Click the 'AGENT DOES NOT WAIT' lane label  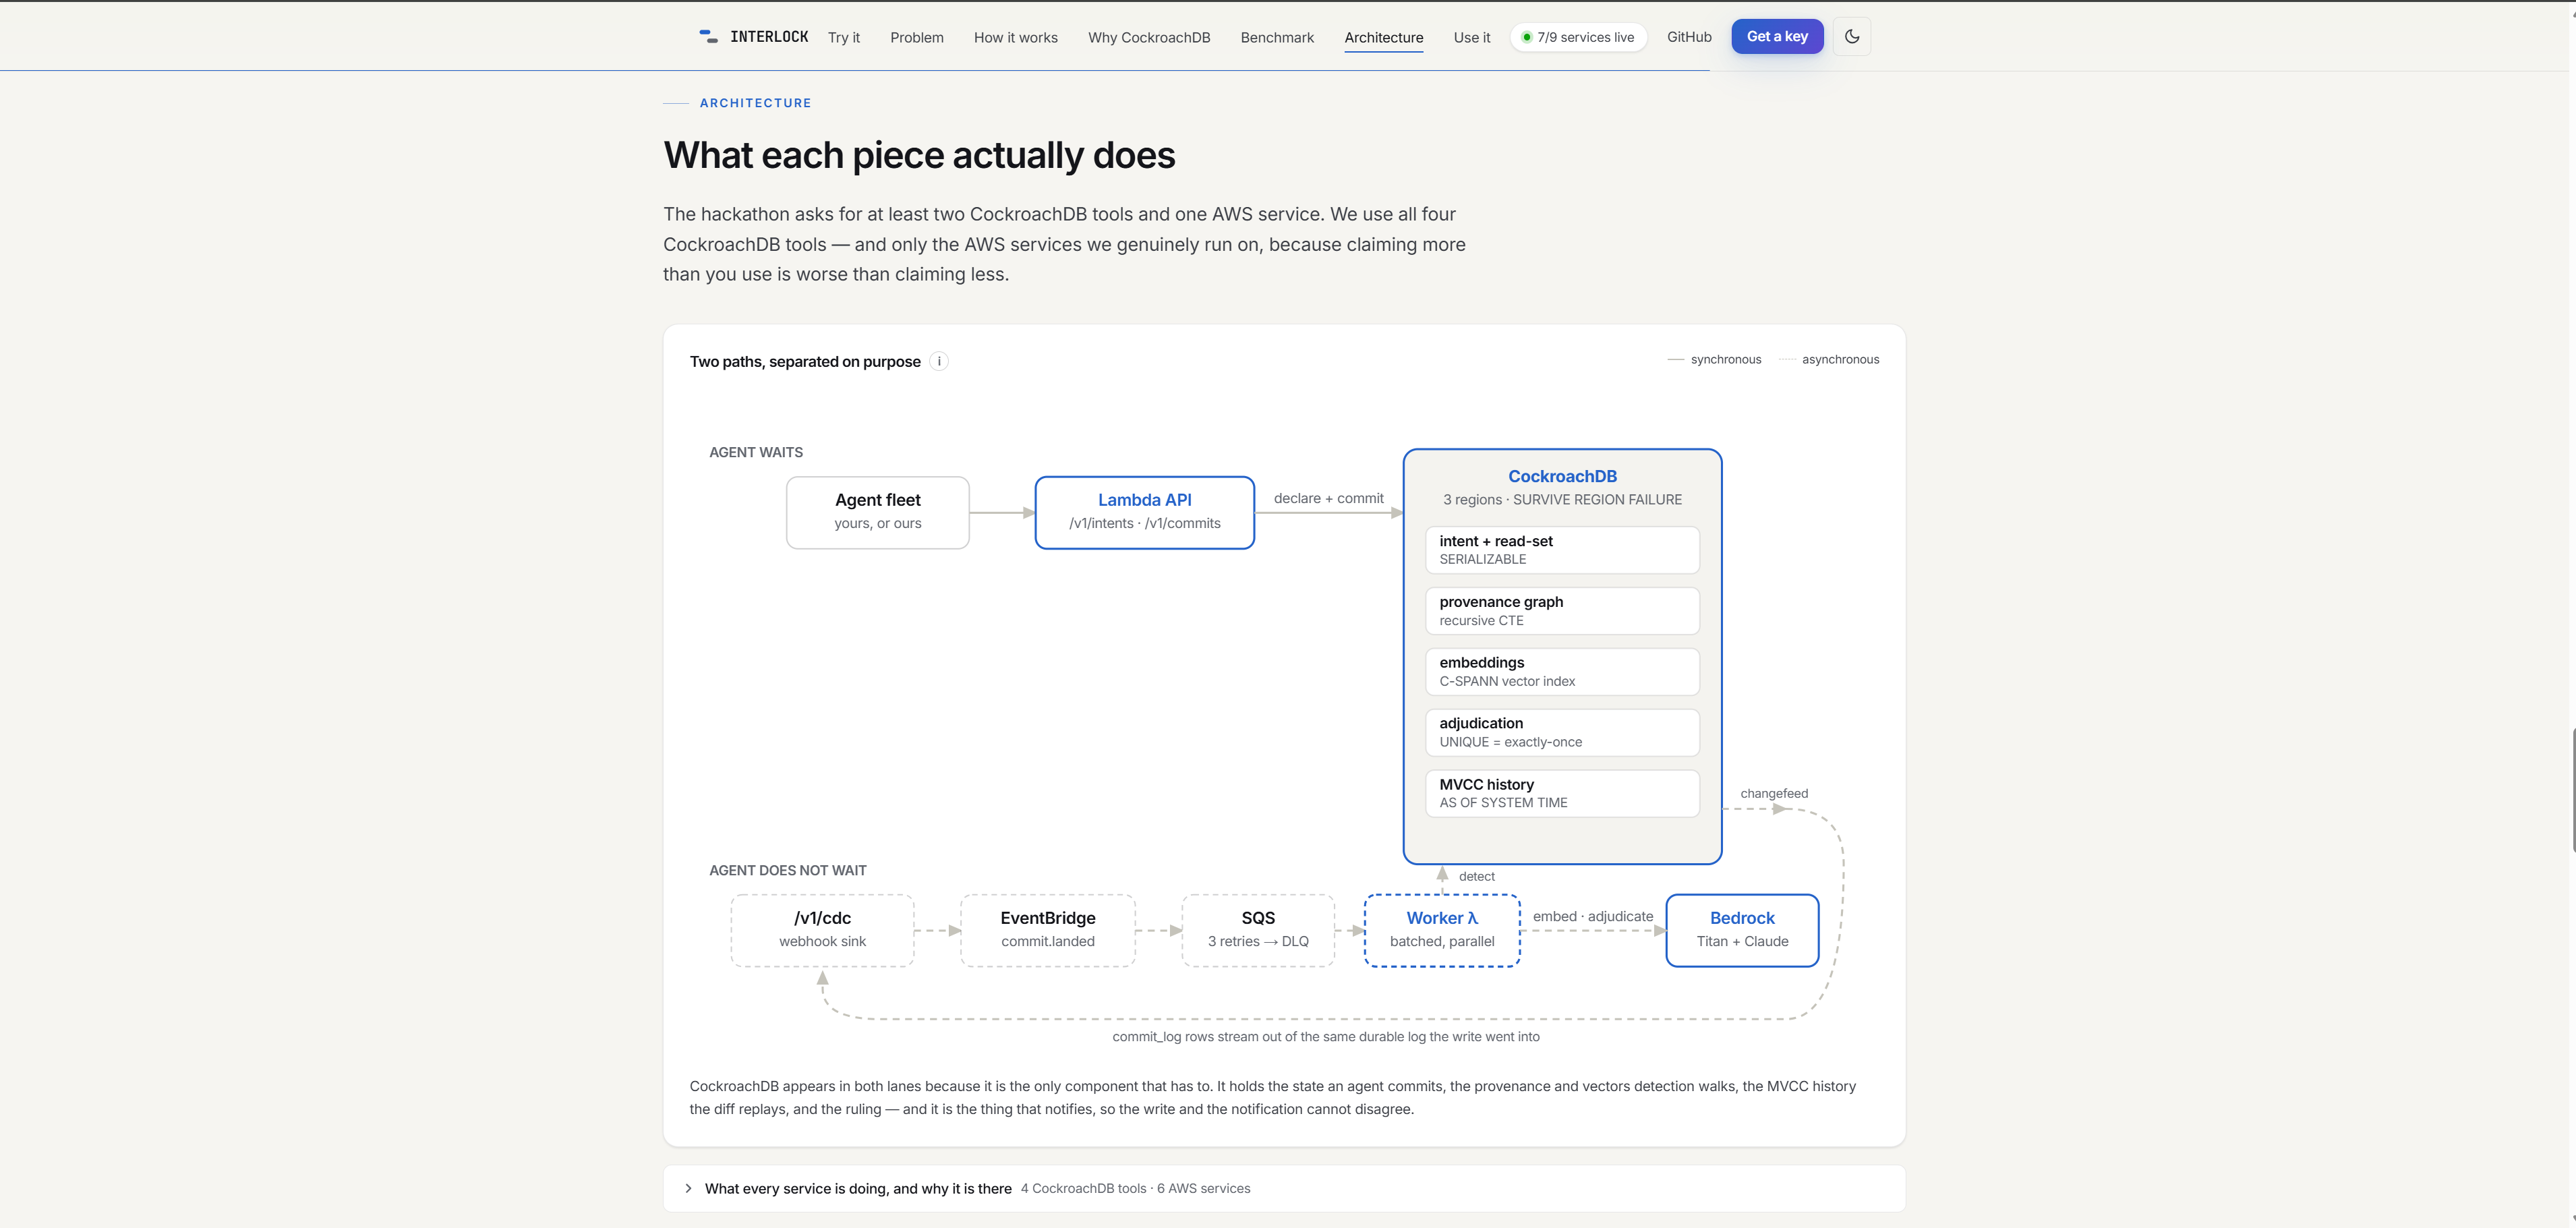click(x=788, y=871)
